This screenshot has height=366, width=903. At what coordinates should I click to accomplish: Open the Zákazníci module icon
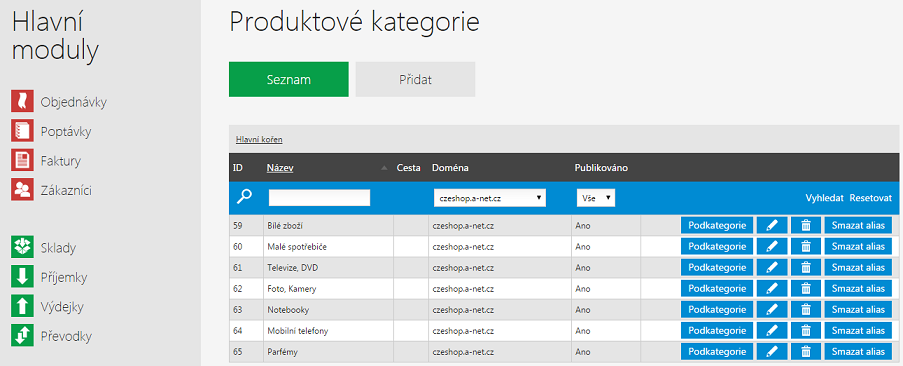(x=22, y=190)
